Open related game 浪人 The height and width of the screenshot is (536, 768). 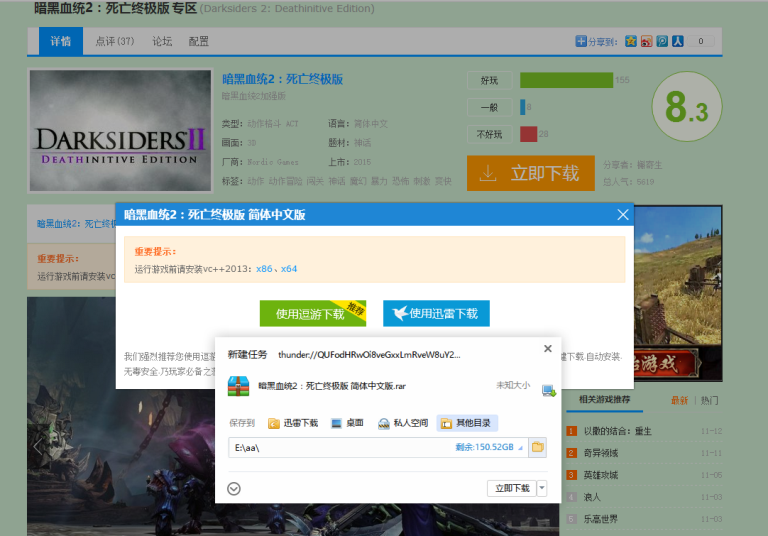592,497
